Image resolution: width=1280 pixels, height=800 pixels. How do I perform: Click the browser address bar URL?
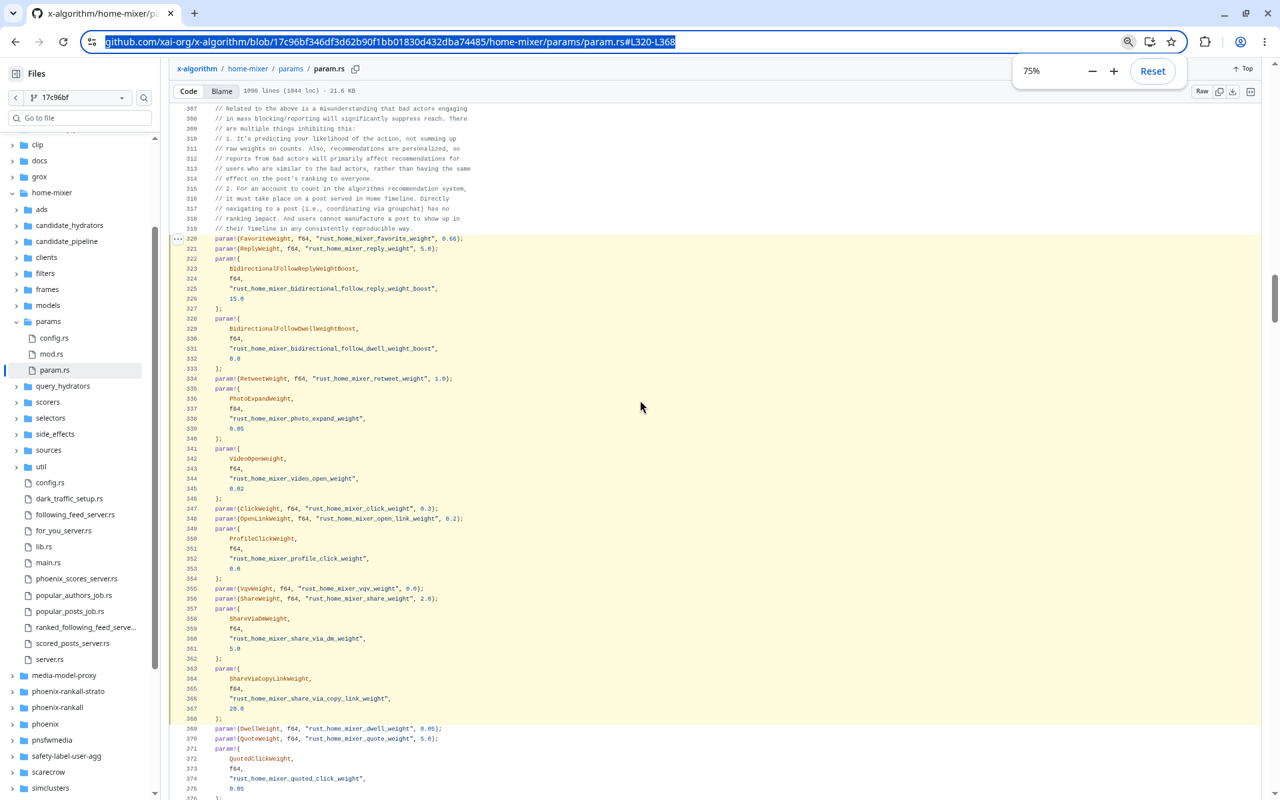tap(390, 42)
